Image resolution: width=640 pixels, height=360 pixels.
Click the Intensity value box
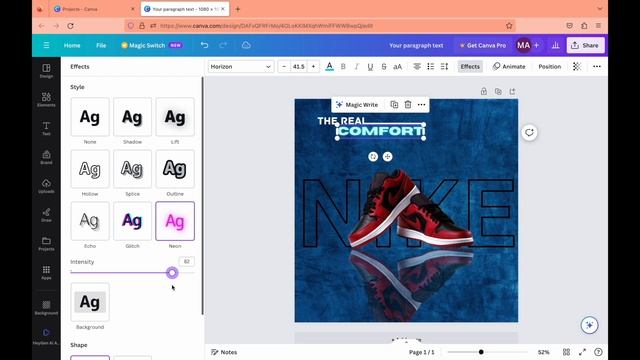tap(187, 262)
